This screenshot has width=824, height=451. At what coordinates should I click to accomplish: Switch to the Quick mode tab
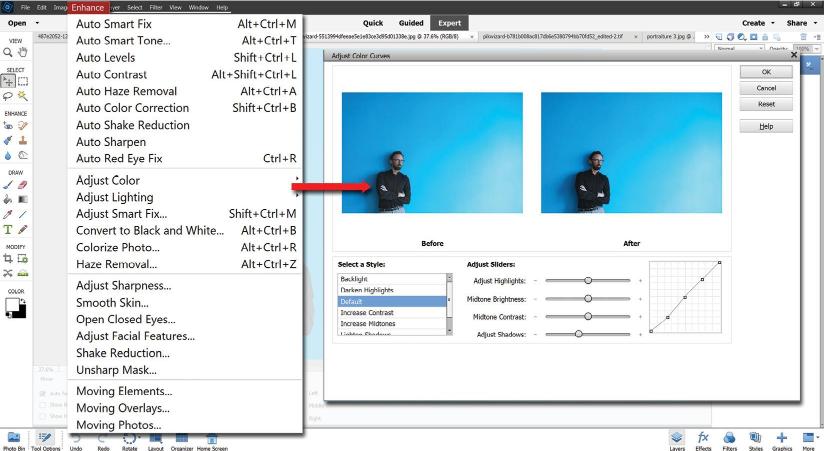coord(373,23)
